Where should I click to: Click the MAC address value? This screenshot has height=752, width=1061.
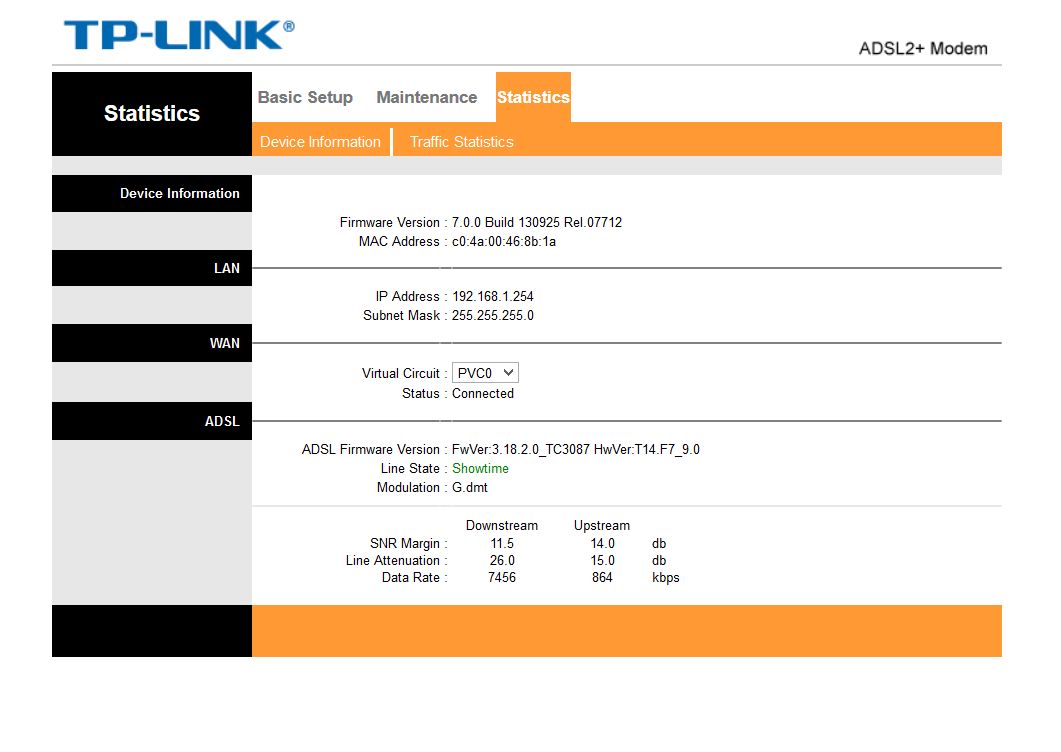(x=504, y=241)
